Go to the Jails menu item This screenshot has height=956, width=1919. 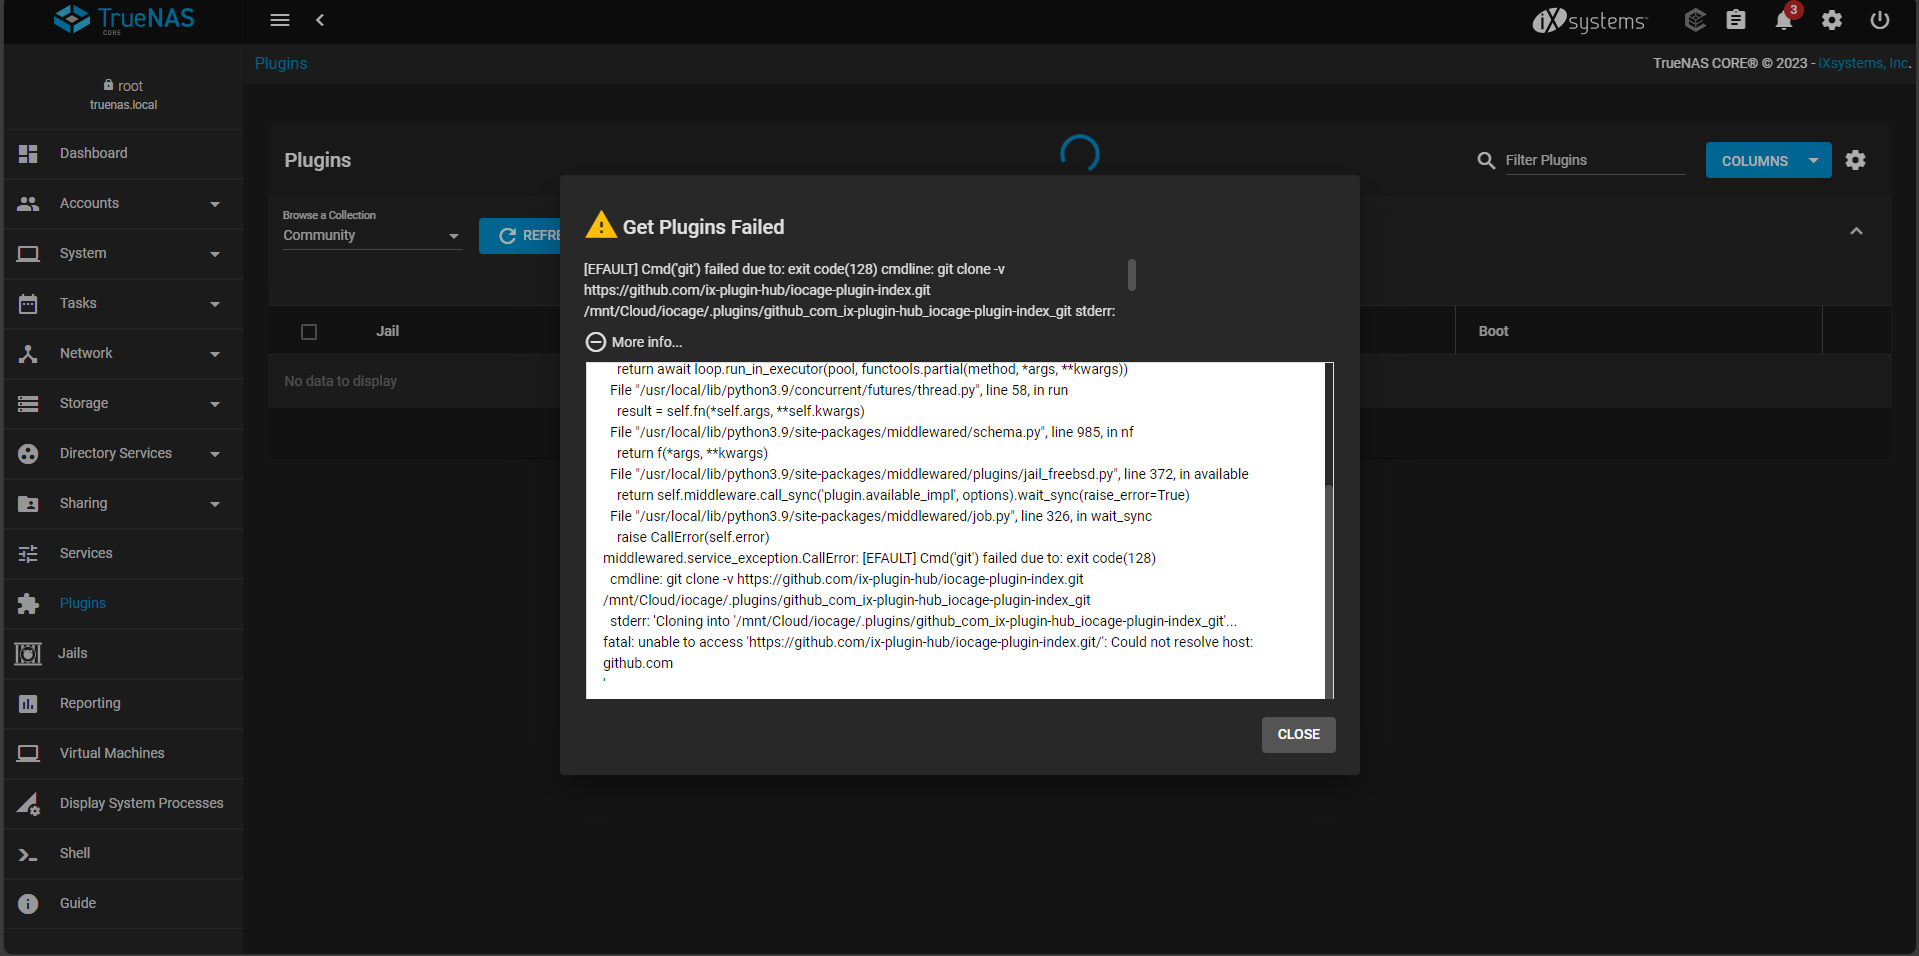point(124,653)
